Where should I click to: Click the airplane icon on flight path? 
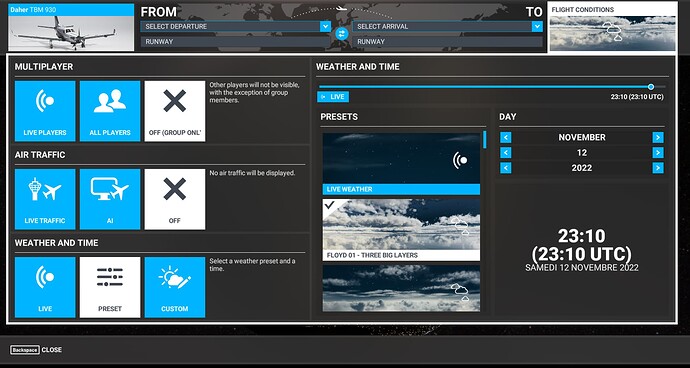341,8
